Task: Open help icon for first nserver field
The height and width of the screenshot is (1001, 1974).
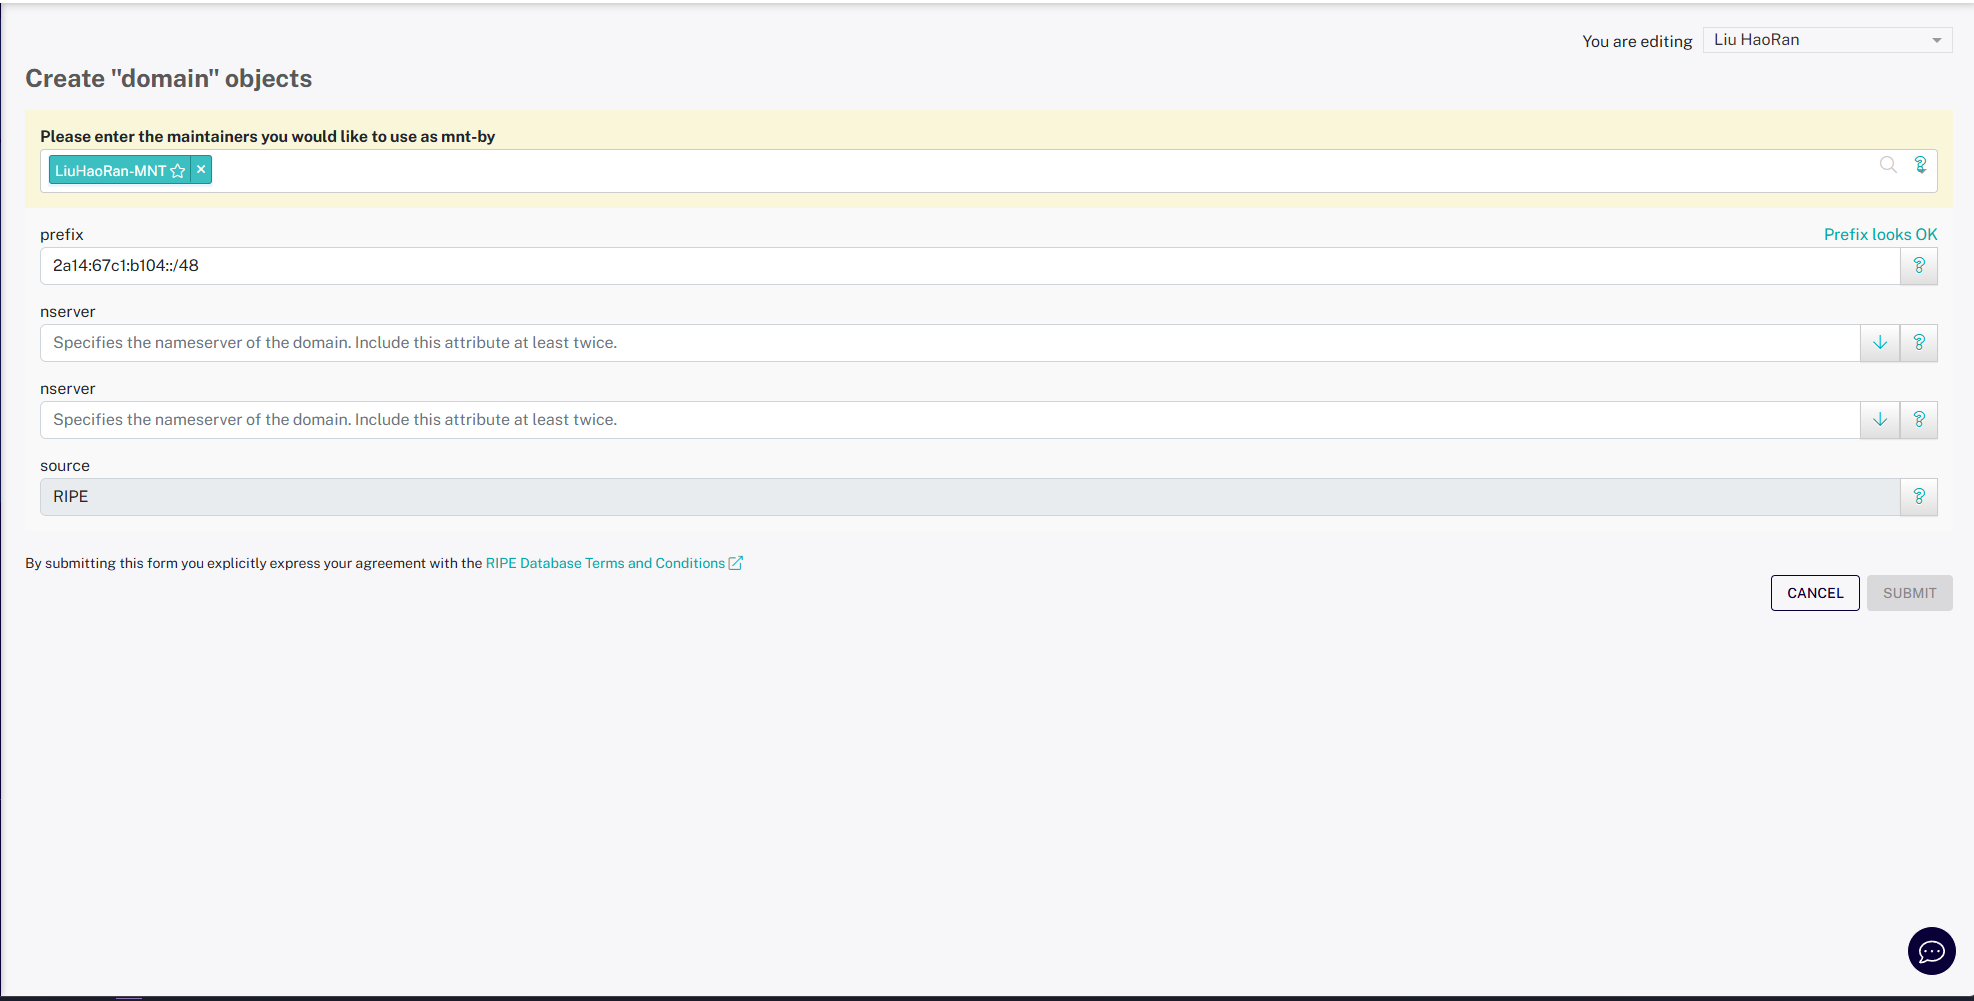Action: pyautogui.click(x=1919, y=343)
